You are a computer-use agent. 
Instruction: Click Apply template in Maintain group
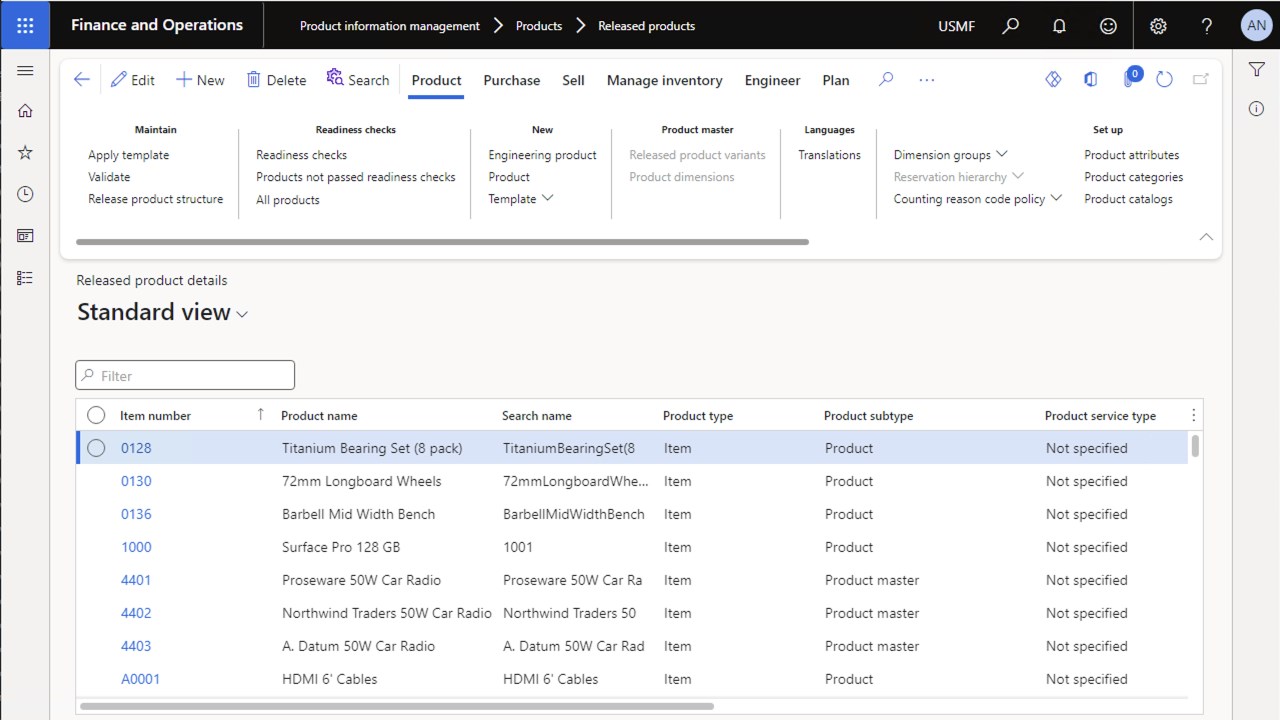(129, 155)
